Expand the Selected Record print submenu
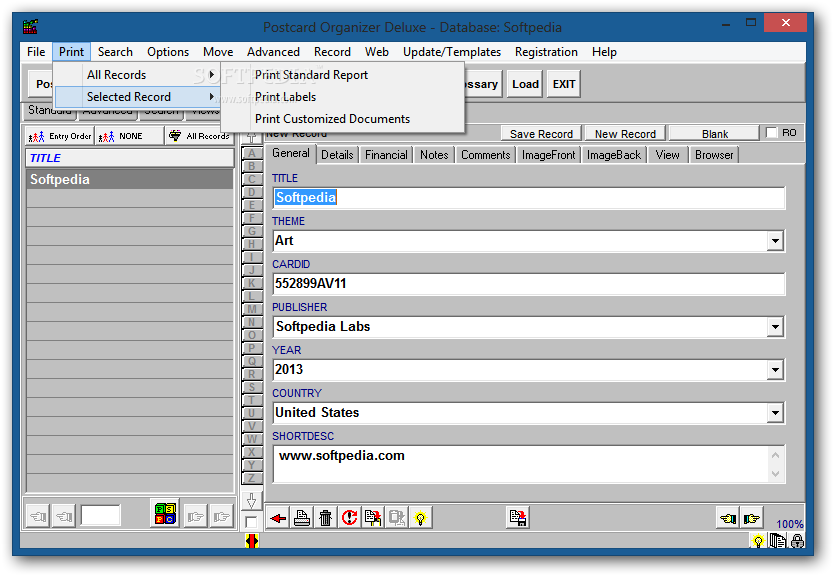This screenshot has height=576, width=834. [137, 97]
